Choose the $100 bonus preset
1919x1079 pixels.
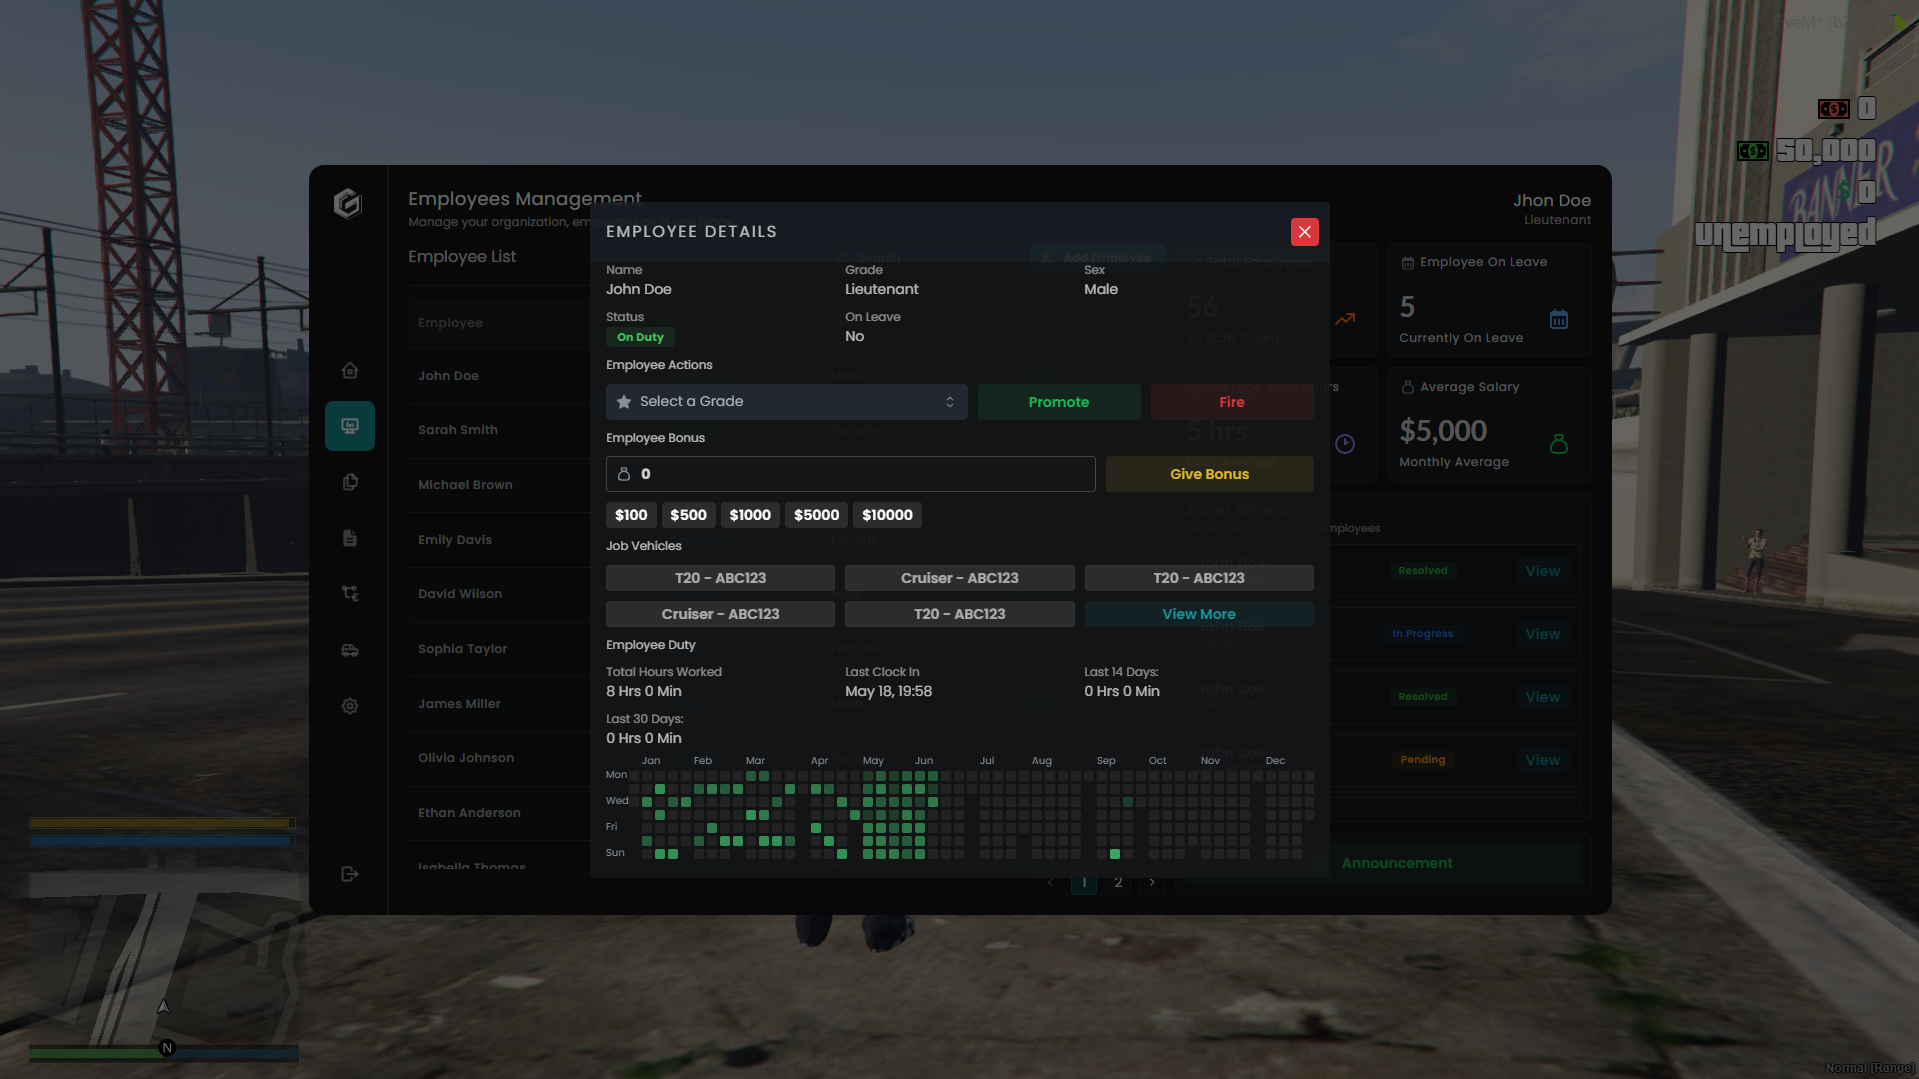coord(631,515)
